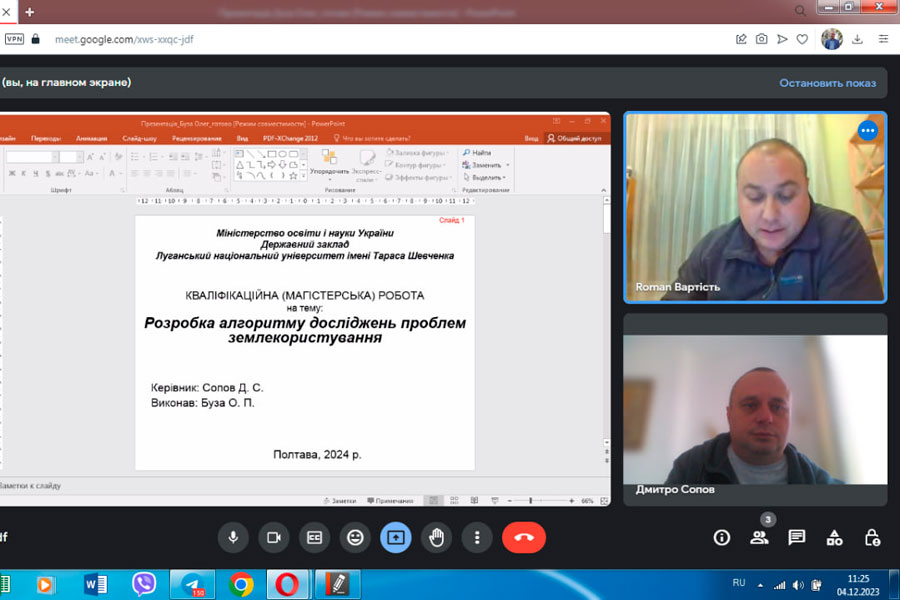
Task: Open Заливка фигуры shape fill dropdown
Action: tap(417, 153)
